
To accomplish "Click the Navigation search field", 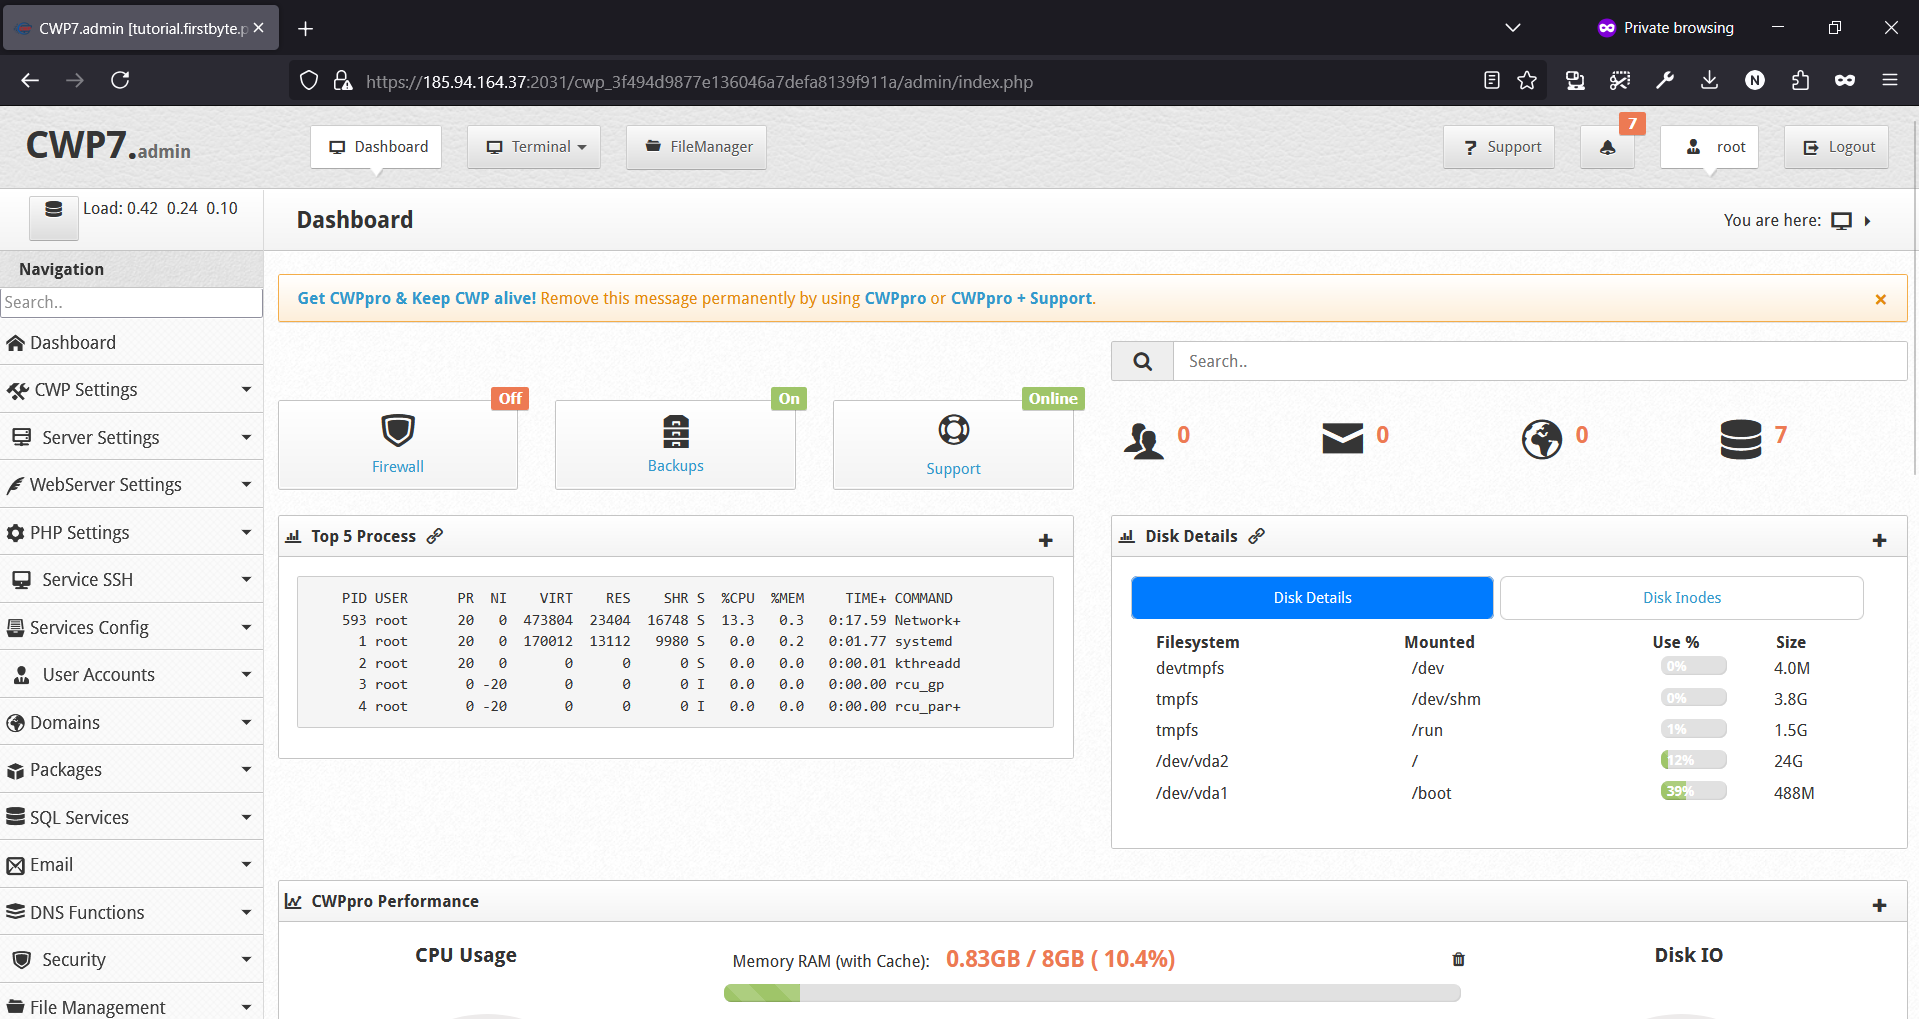I will pos(131,302).
